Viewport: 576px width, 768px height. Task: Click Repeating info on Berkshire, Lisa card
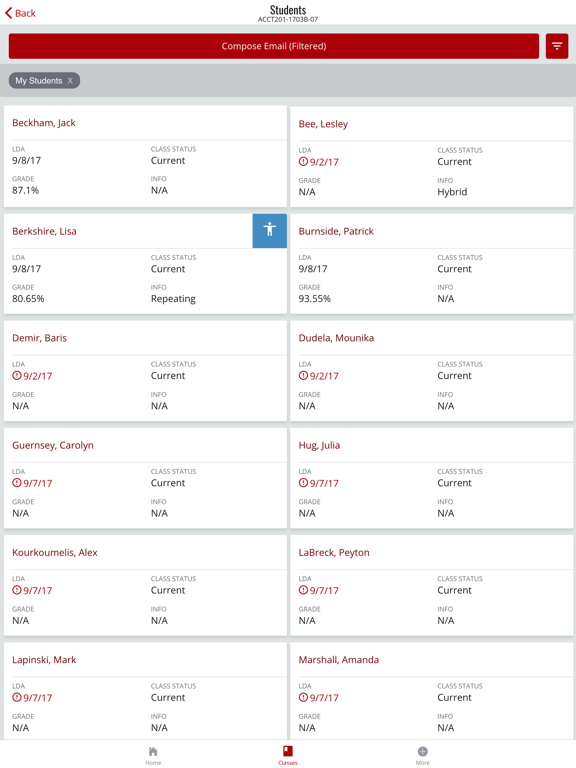coord(173,299)
